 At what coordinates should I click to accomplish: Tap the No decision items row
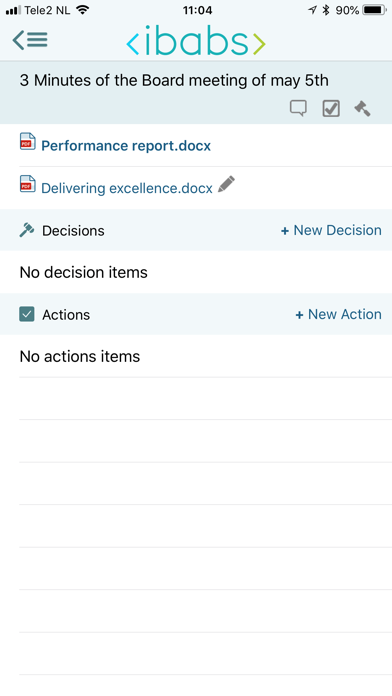tap(196, 272)
